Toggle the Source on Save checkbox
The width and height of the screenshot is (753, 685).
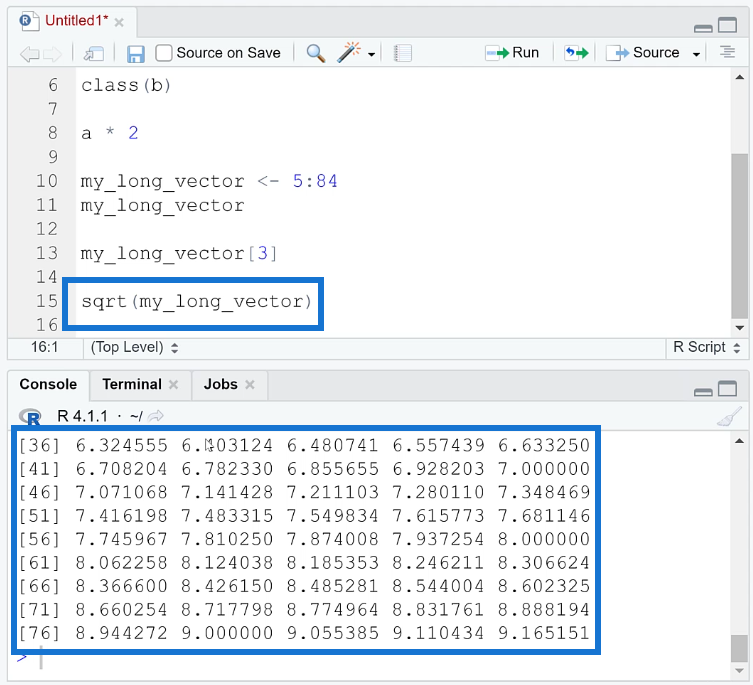(164, 53)
